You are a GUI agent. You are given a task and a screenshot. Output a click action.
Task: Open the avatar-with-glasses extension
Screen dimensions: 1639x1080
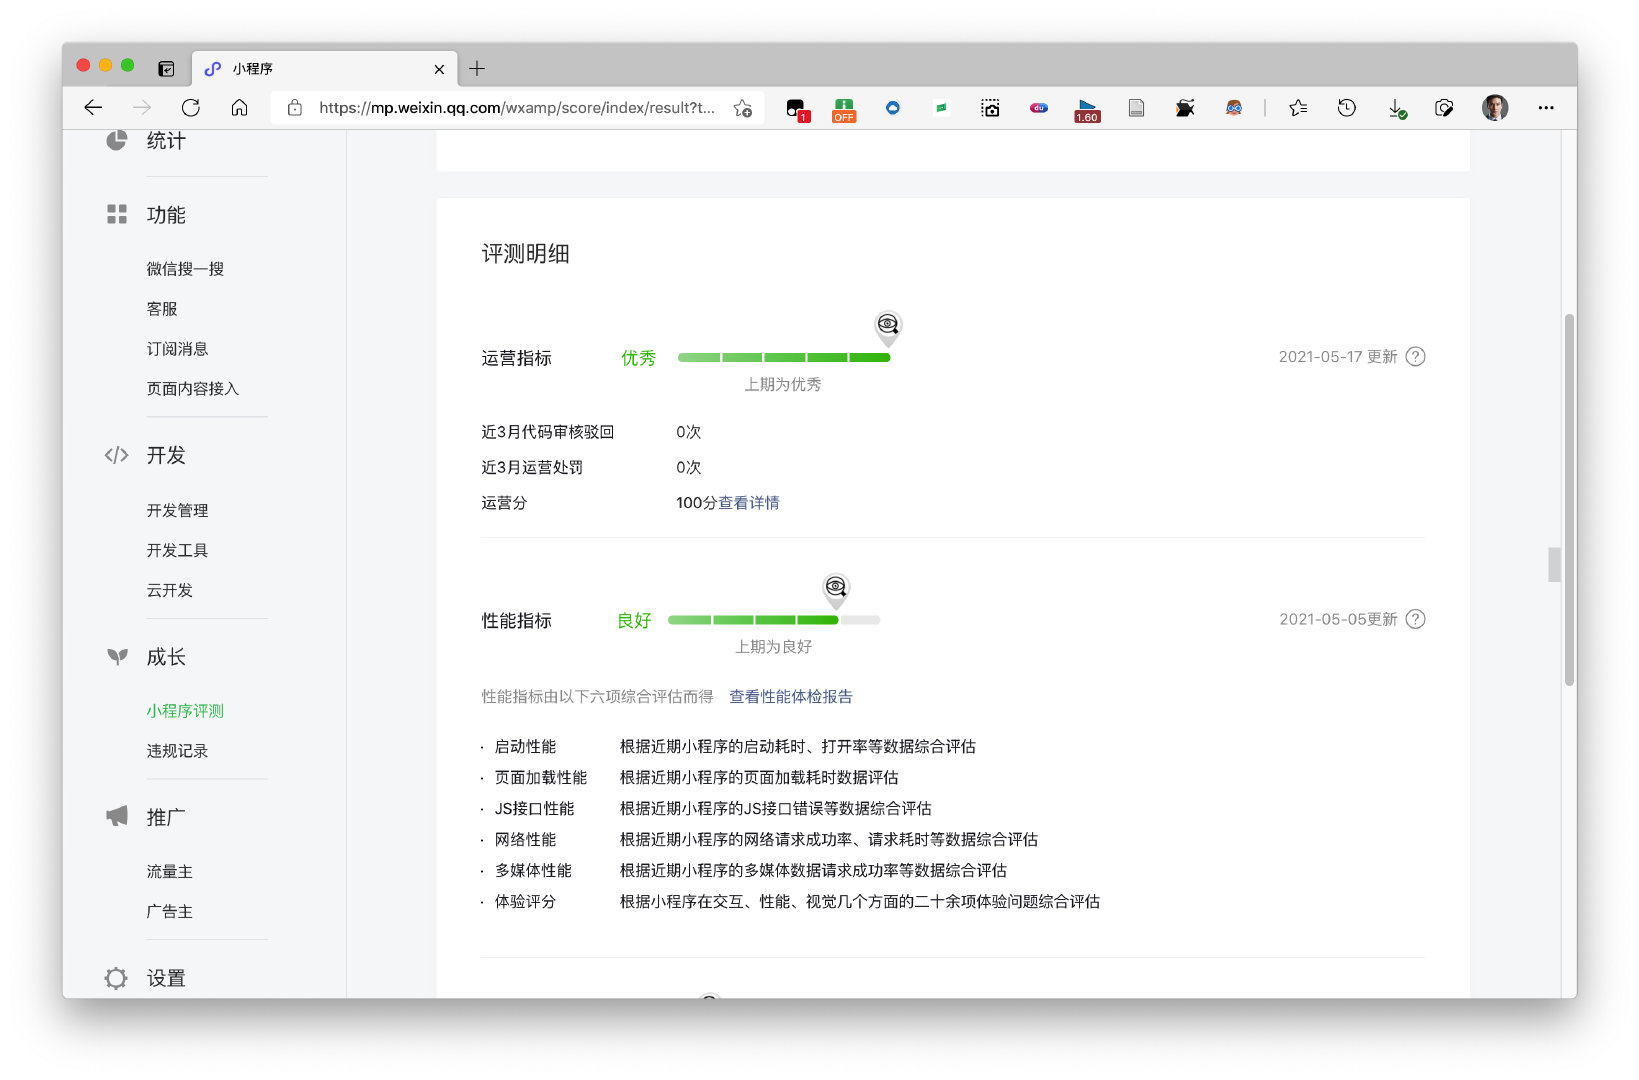1234,108
